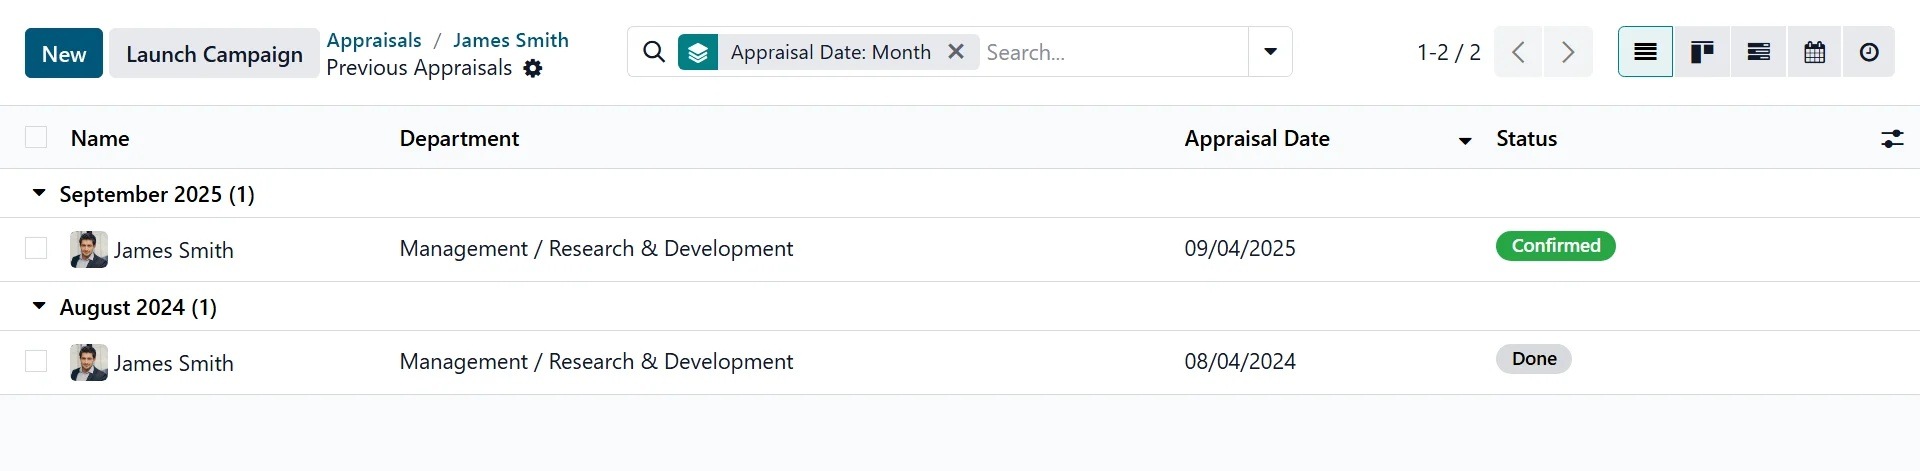The image size is (1920, 471).
Task: Go to Appraisals breadcrumb
Action: (374, 40)
